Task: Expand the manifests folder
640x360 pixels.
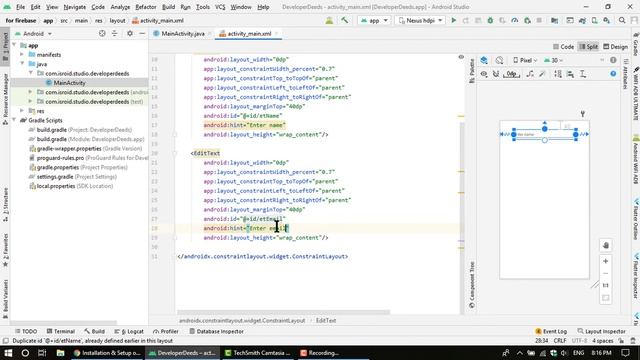Action: pos(22,55)
